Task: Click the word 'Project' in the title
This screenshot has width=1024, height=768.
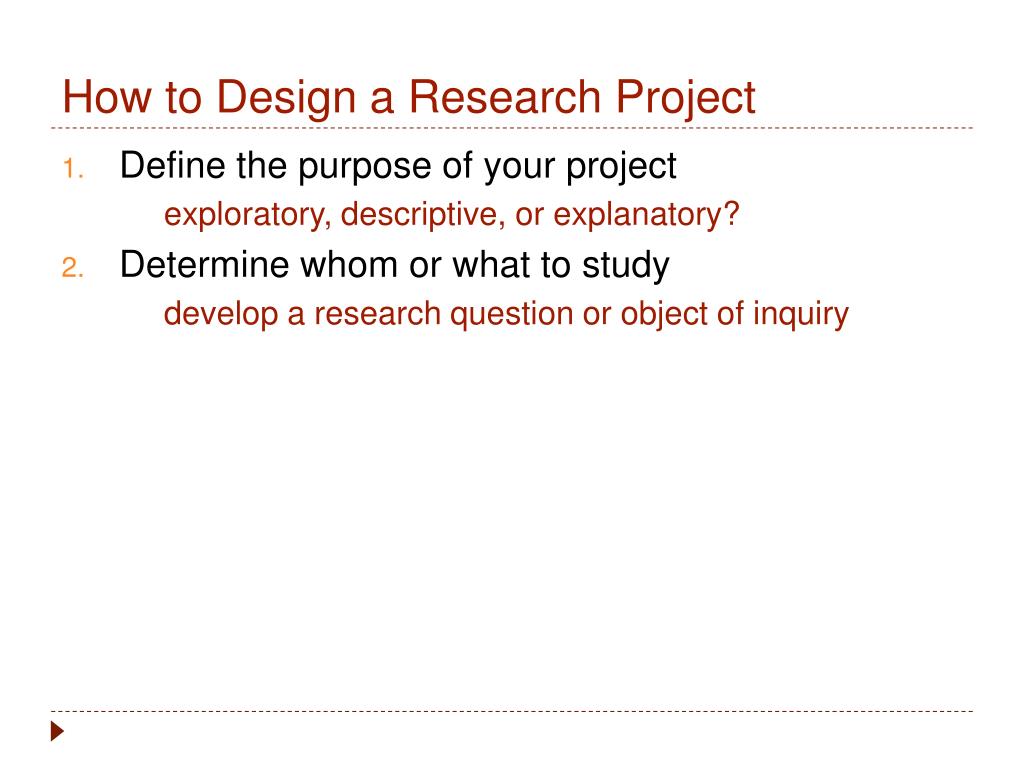Action: pyautogui.click(x=686, y=99)
